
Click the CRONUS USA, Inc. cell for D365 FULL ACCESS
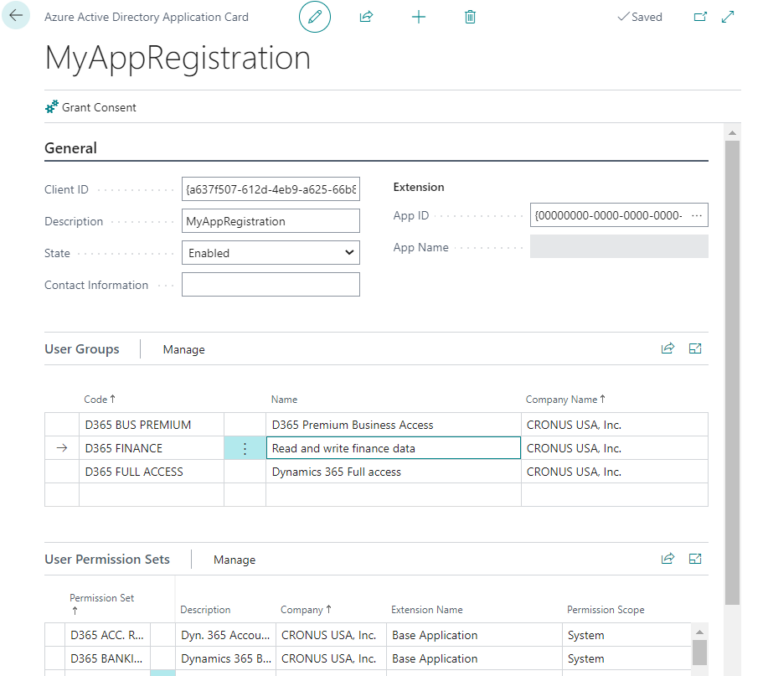[615, 472]
